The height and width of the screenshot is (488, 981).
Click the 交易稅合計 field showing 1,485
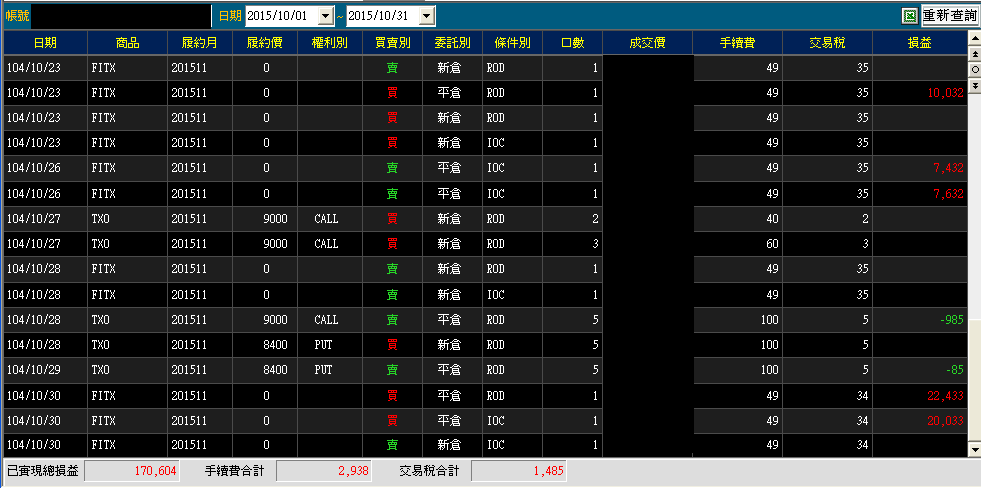click(519, 471)
